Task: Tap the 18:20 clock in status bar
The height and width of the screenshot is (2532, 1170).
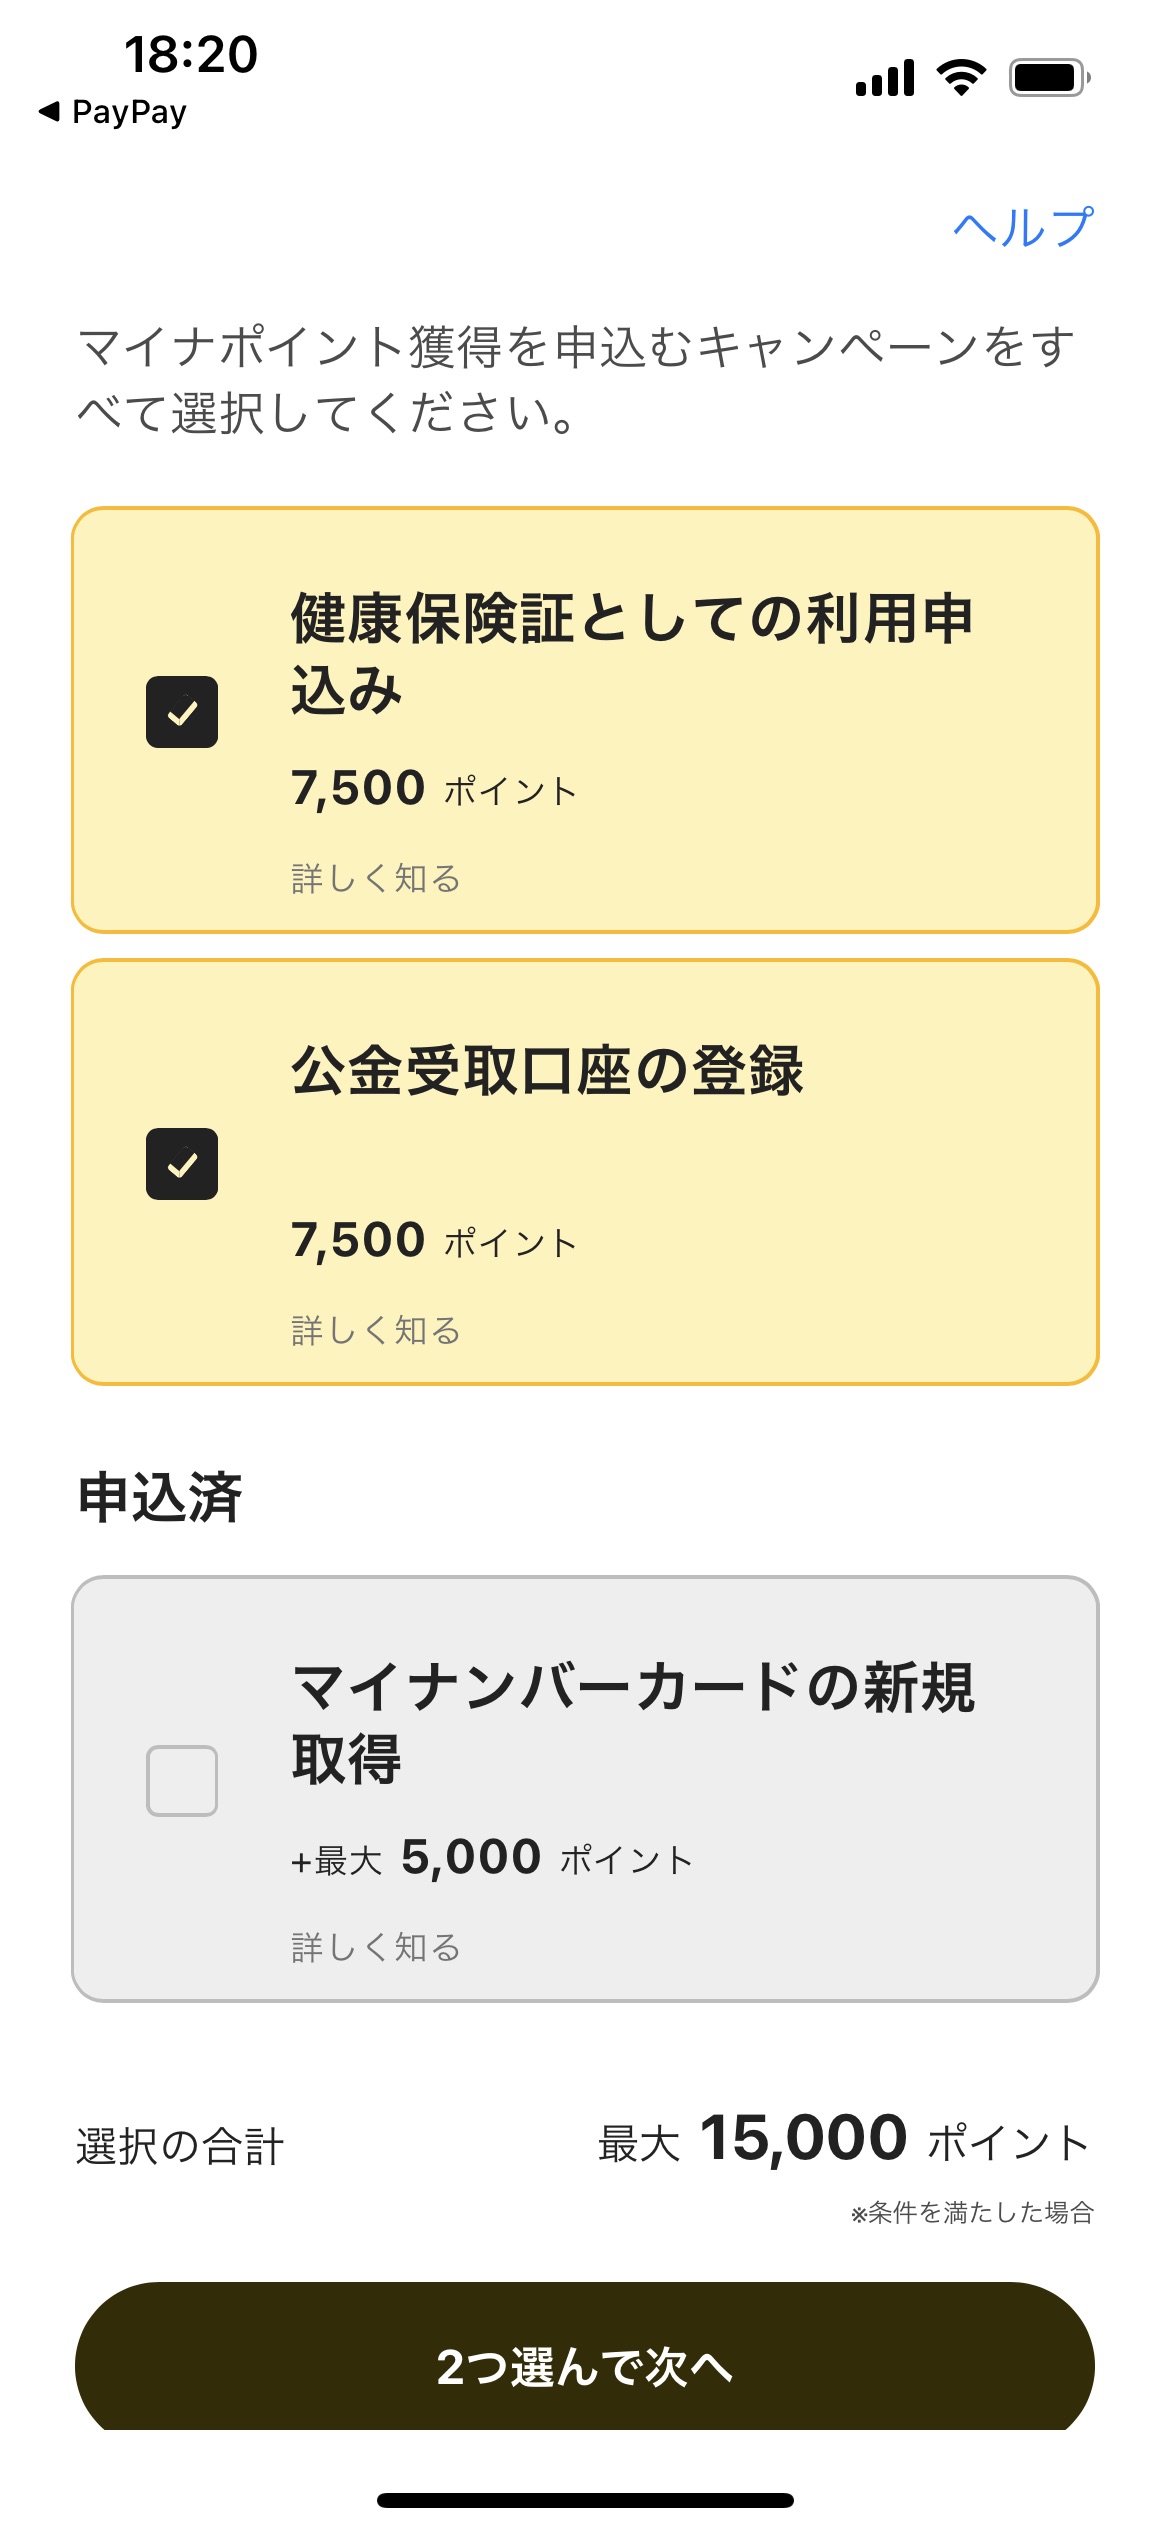Action: coord(191,54)
